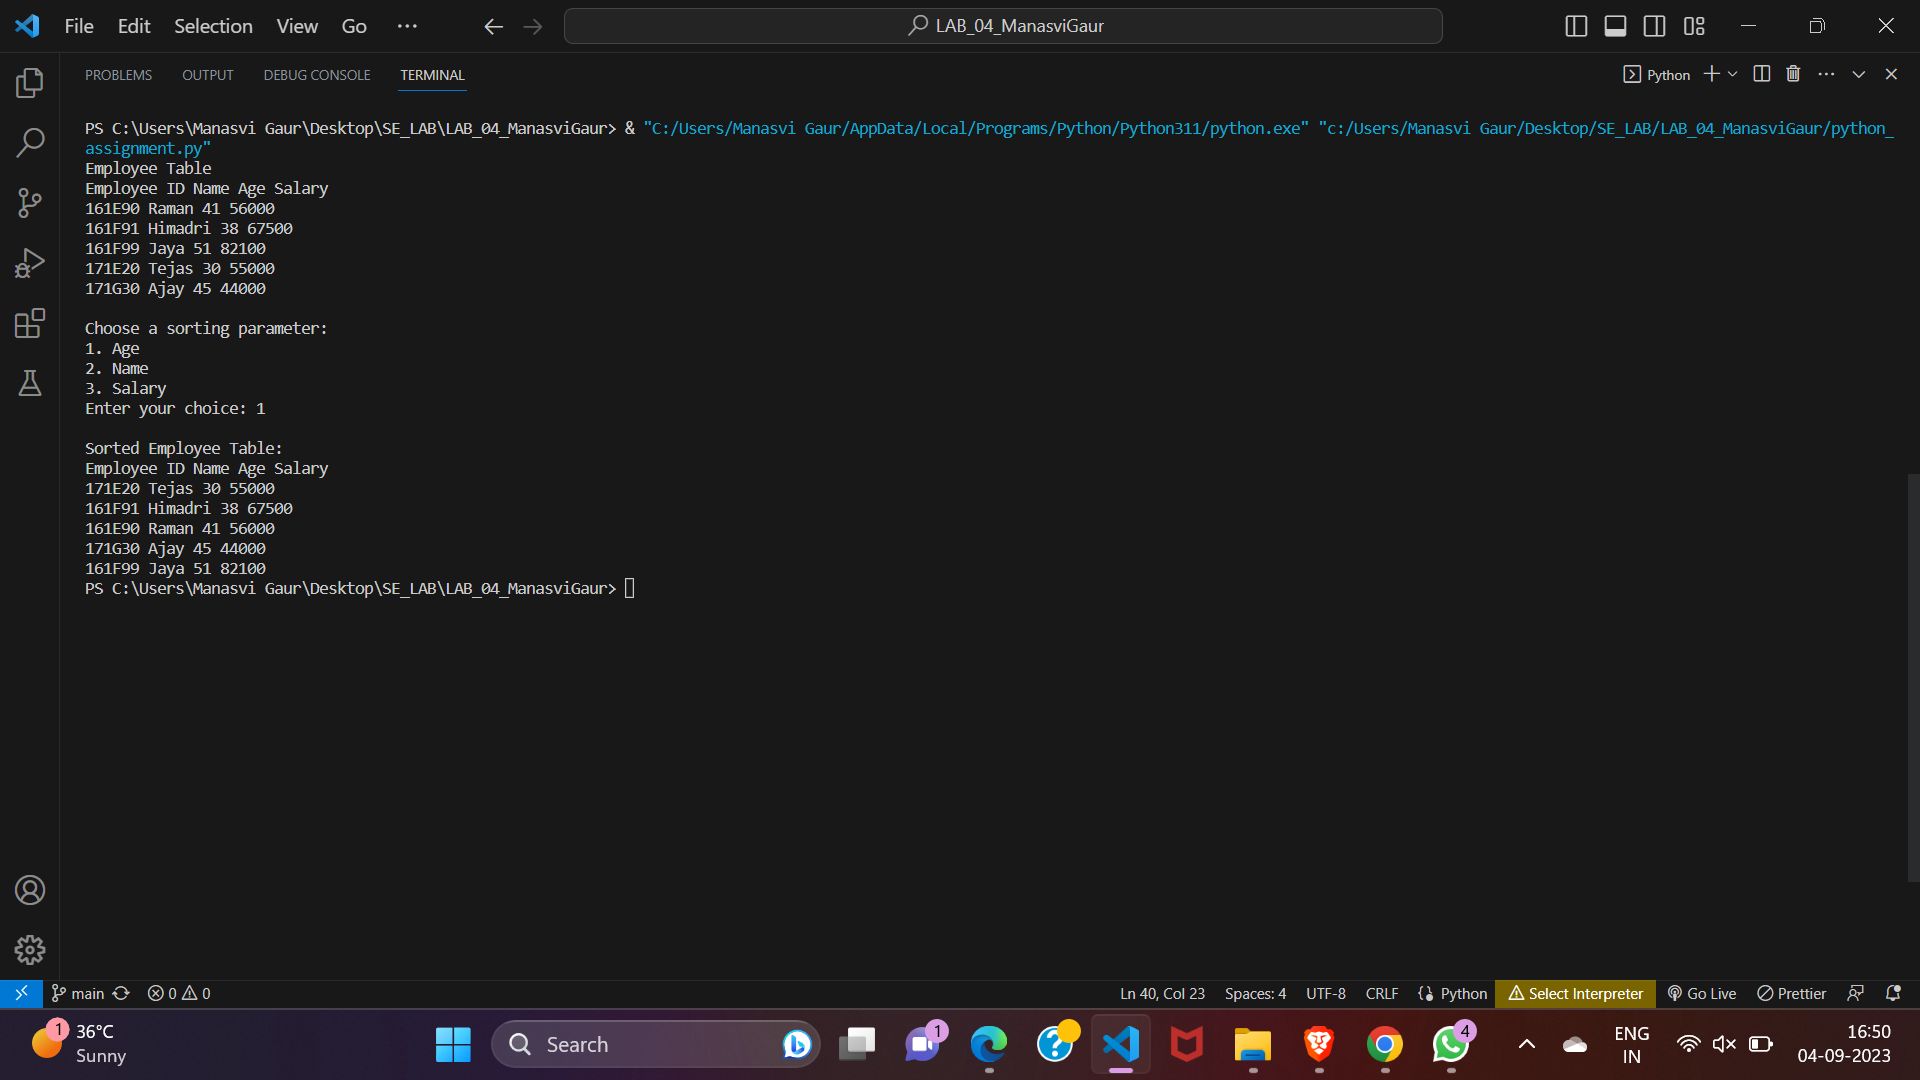Open the Explorer view in activity bar

pyautogui.click(x=30, y=83)
